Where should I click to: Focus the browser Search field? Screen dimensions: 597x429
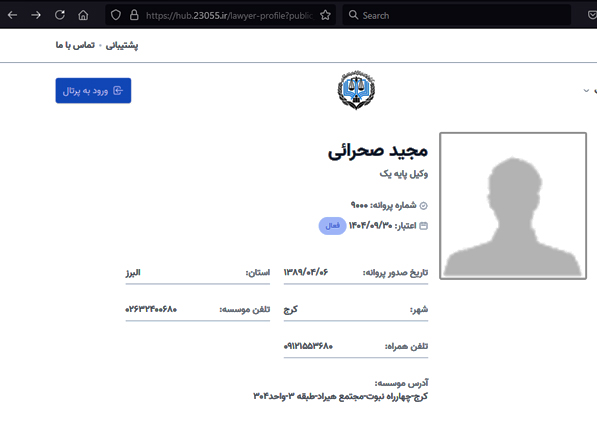(x=457, y=15)
